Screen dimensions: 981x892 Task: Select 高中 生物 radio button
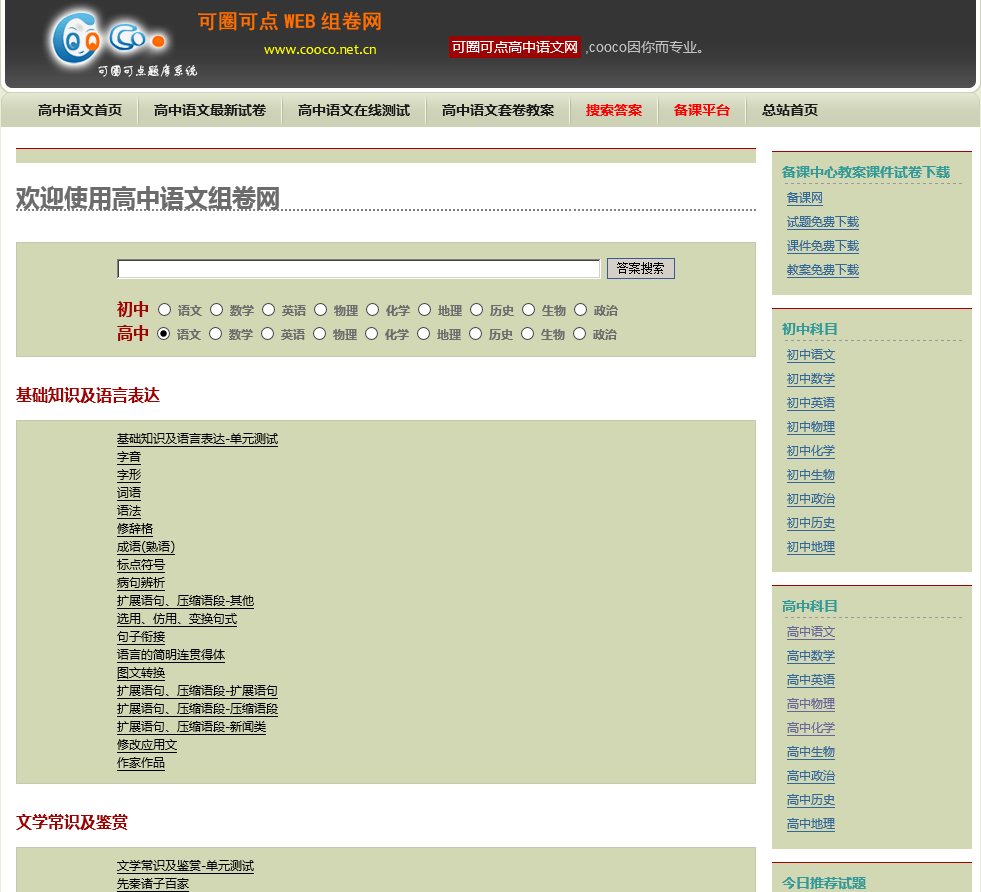click(527, 333)
